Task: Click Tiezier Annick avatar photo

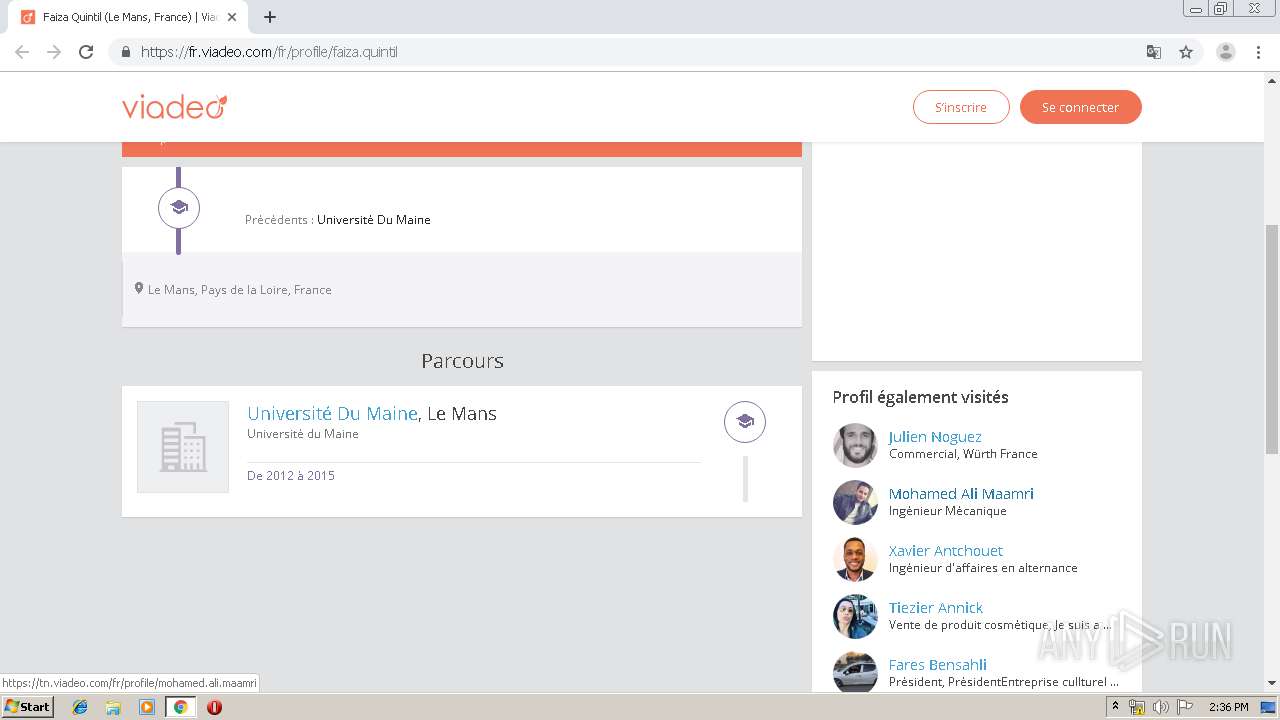Action: (x=855, y=616)
